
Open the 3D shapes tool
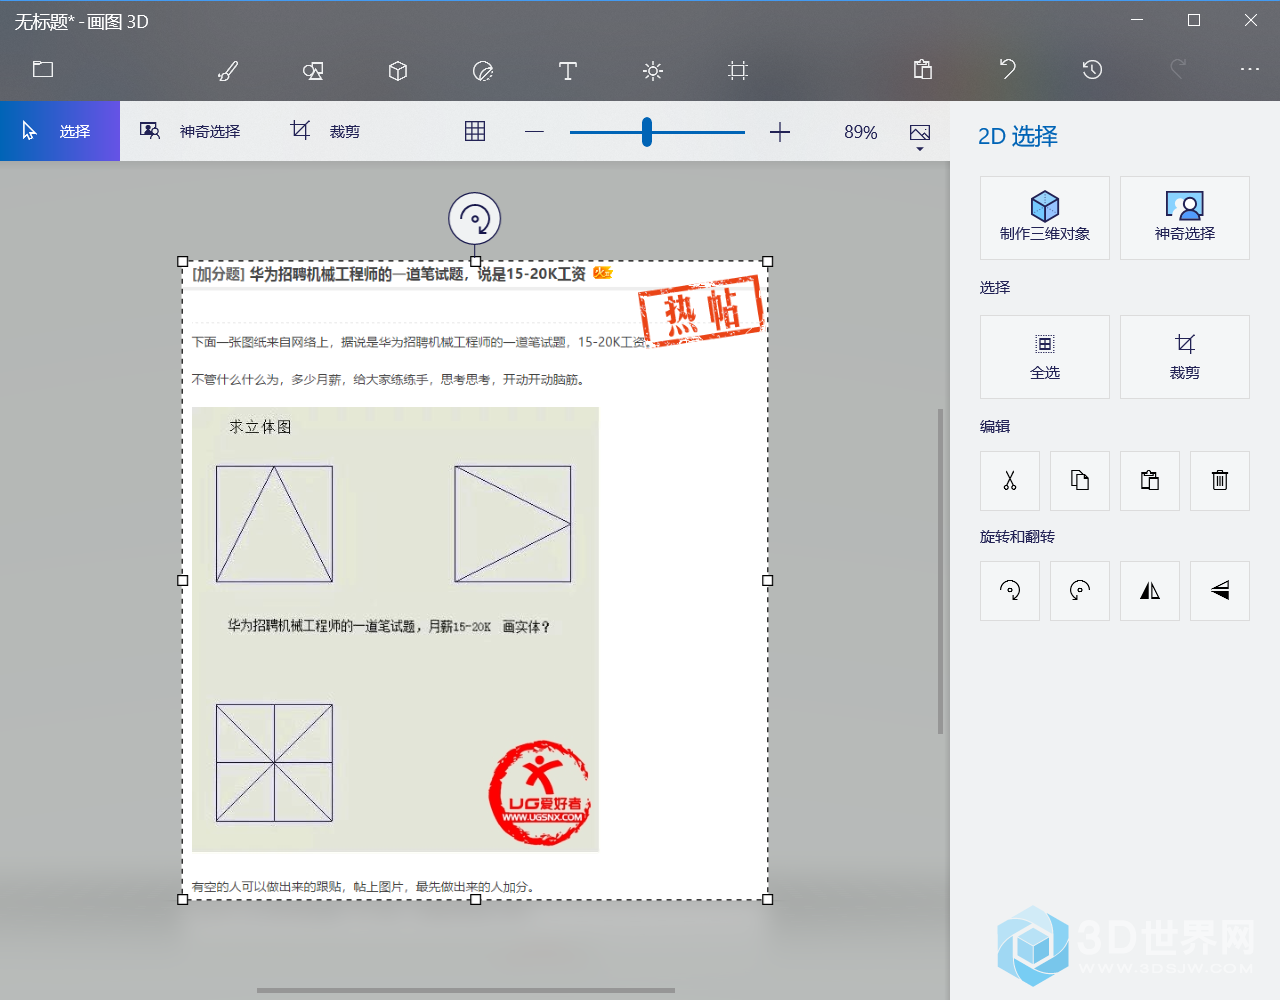(398, 70)
